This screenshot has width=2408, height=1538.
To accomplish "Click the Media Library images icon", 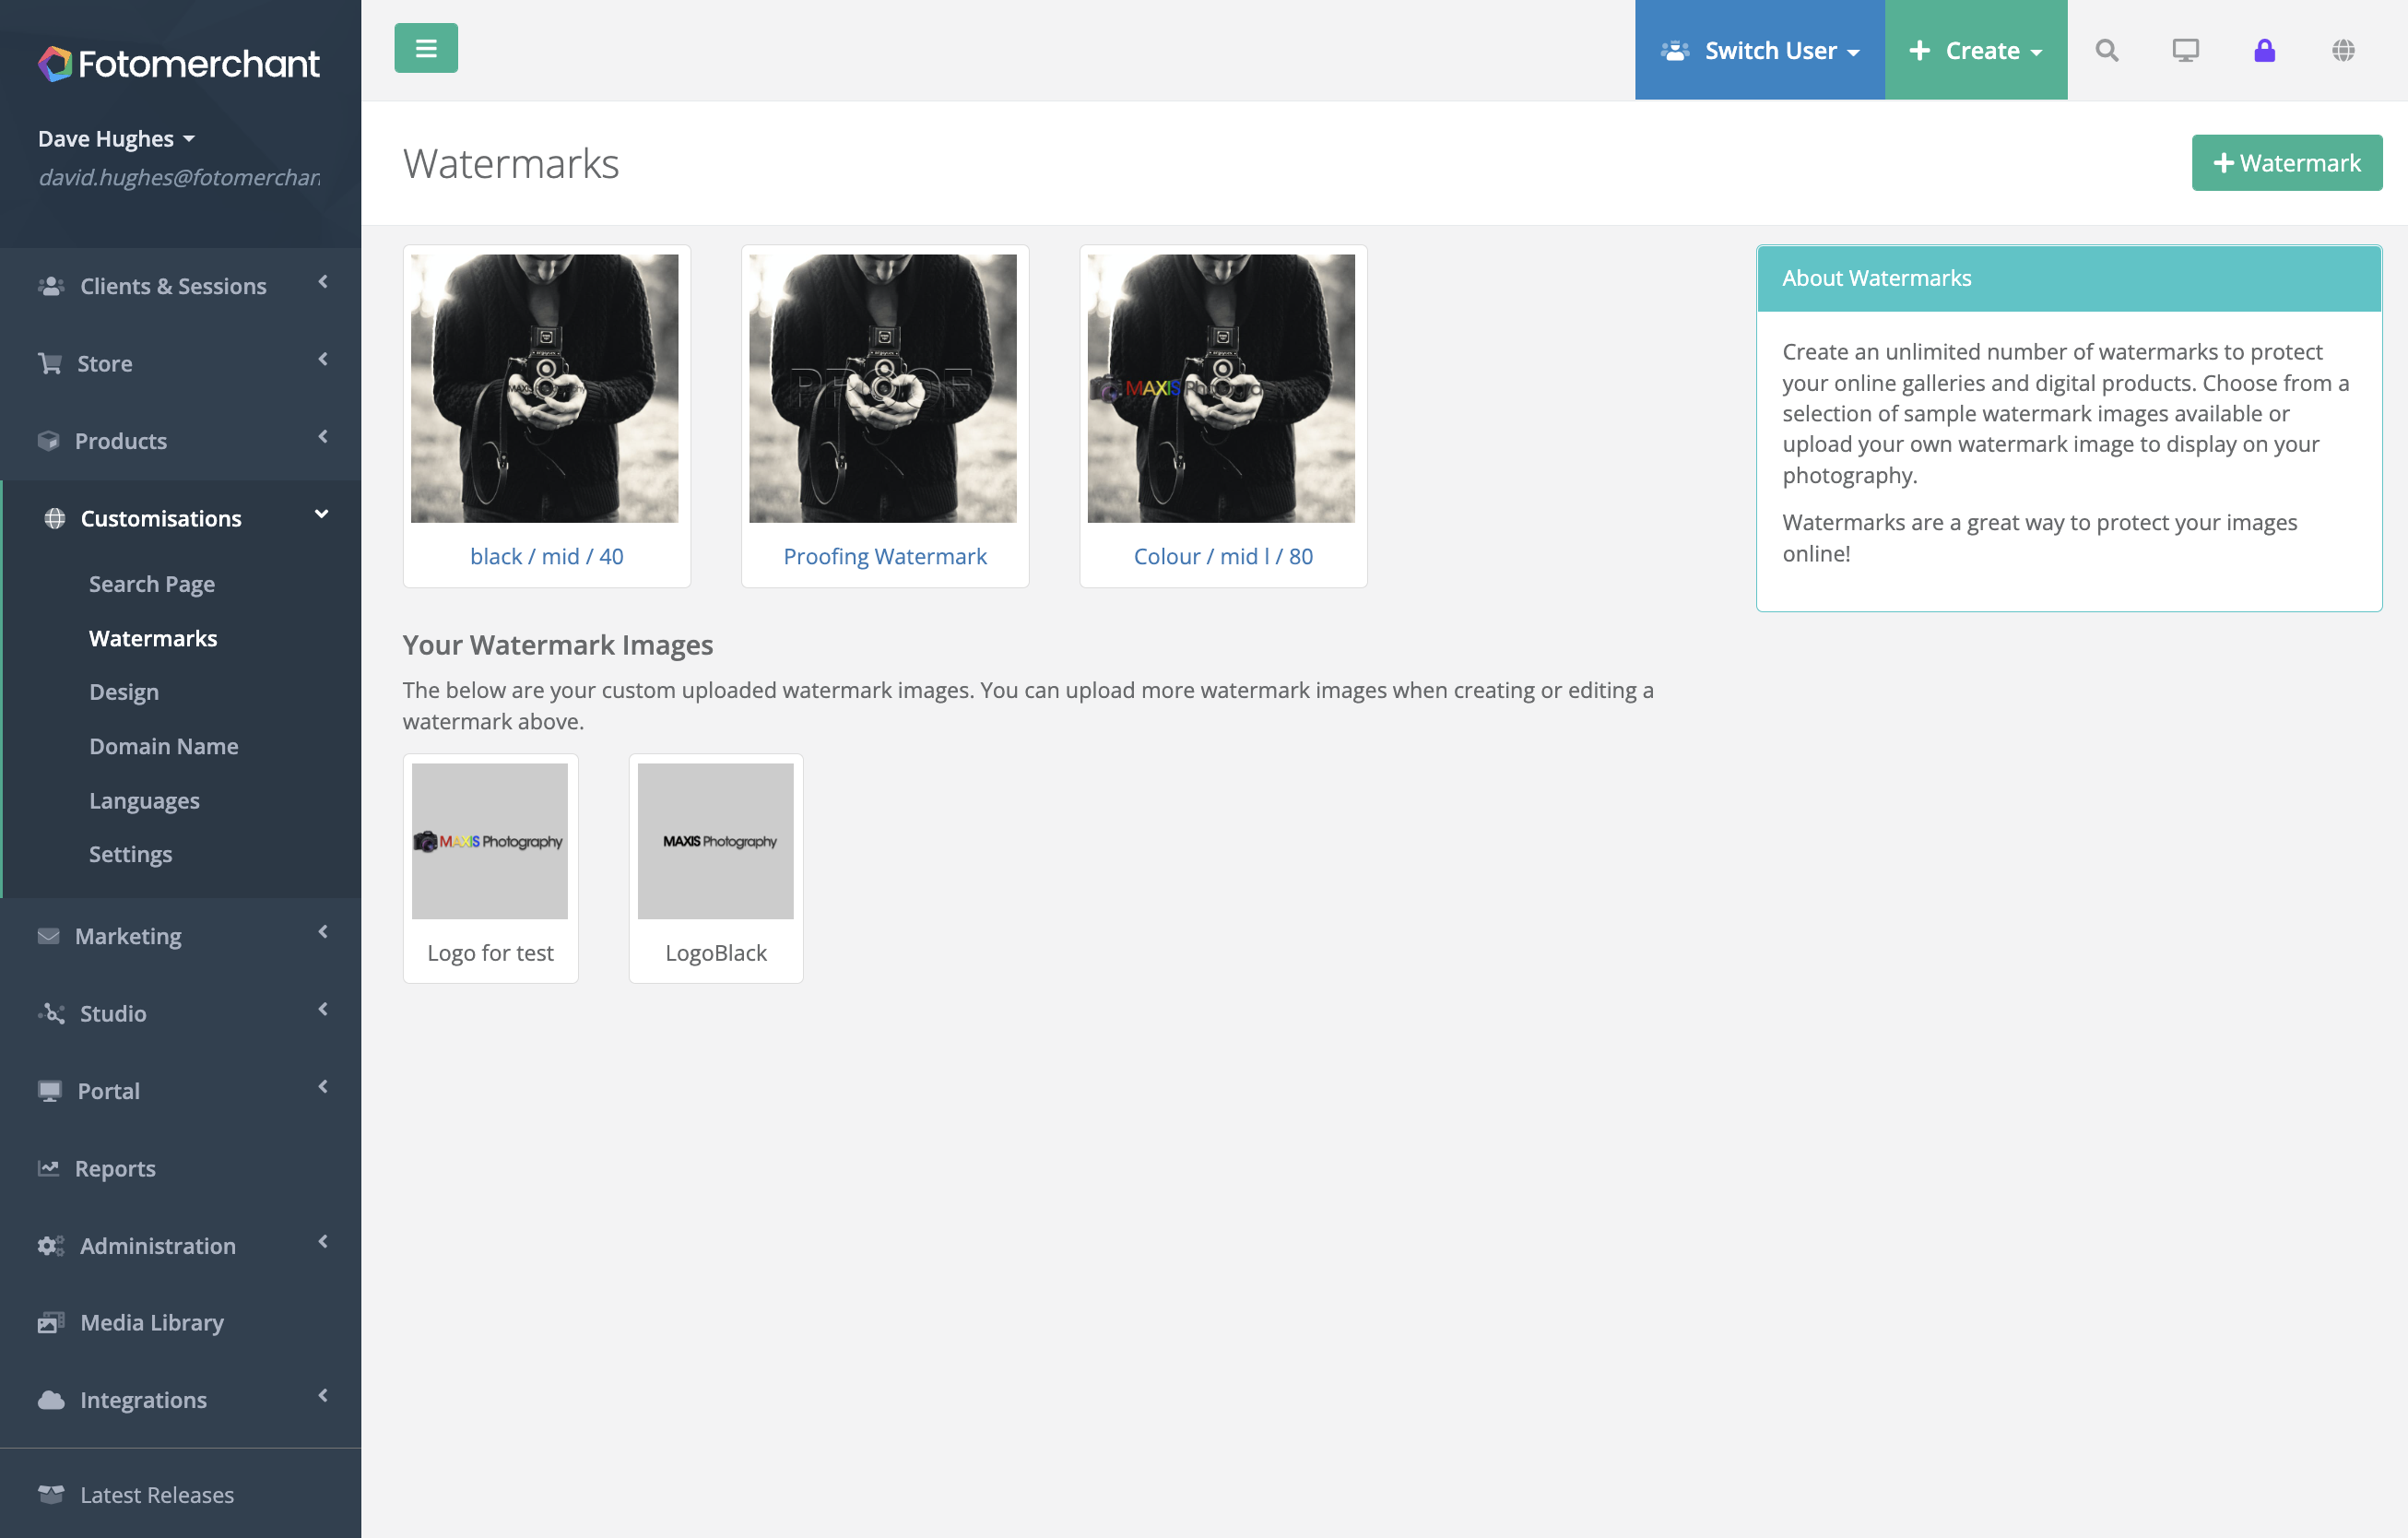I will [x=51, y=1322].
